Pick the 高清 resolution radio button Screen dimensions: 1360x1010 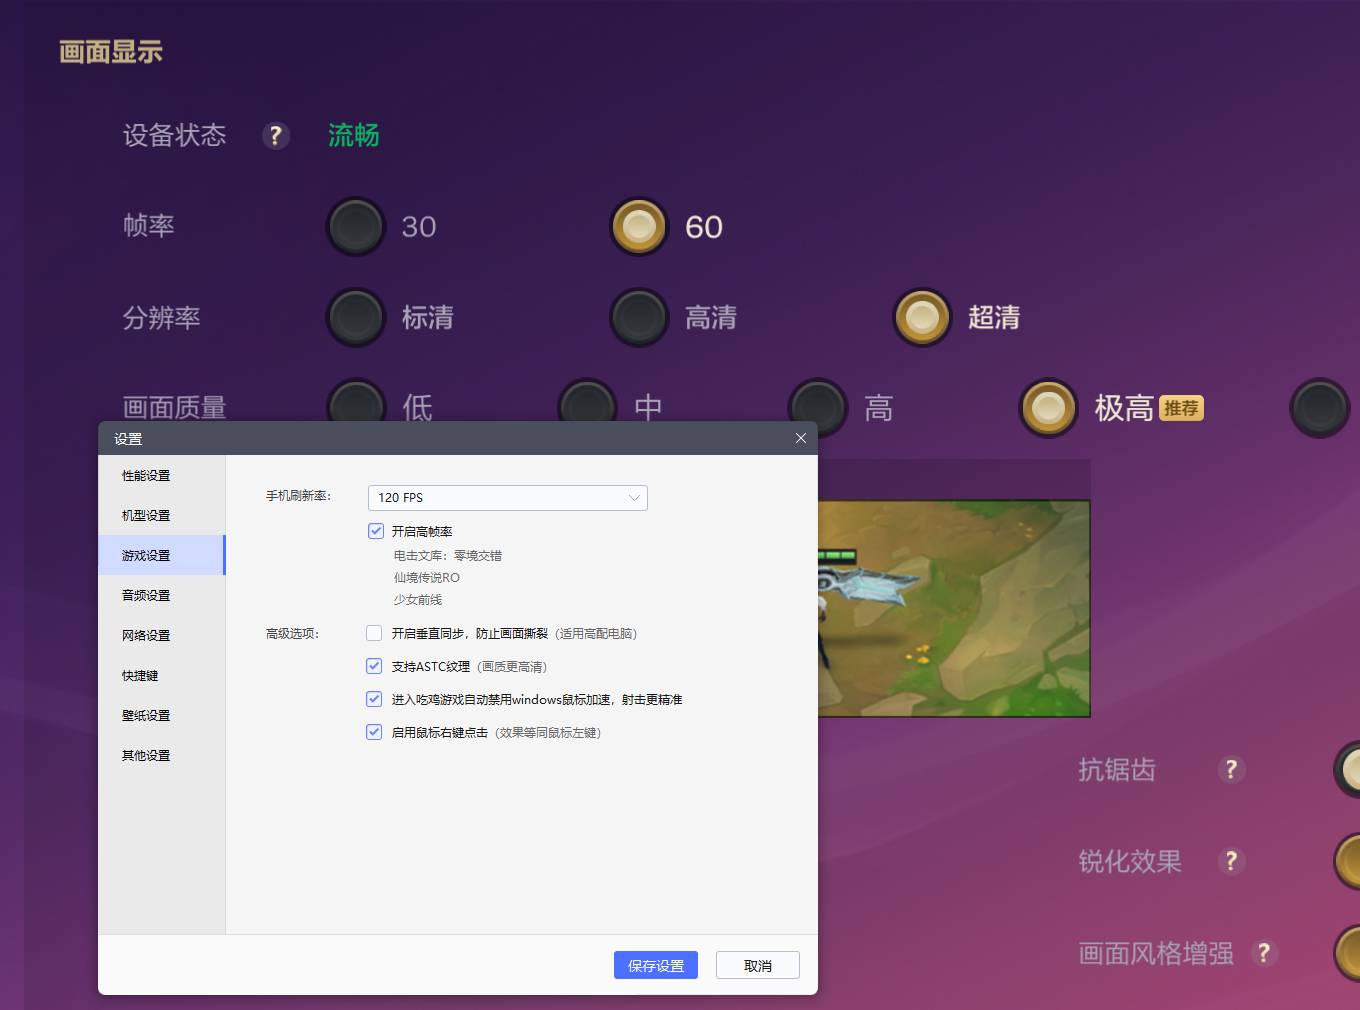(639, 318)
